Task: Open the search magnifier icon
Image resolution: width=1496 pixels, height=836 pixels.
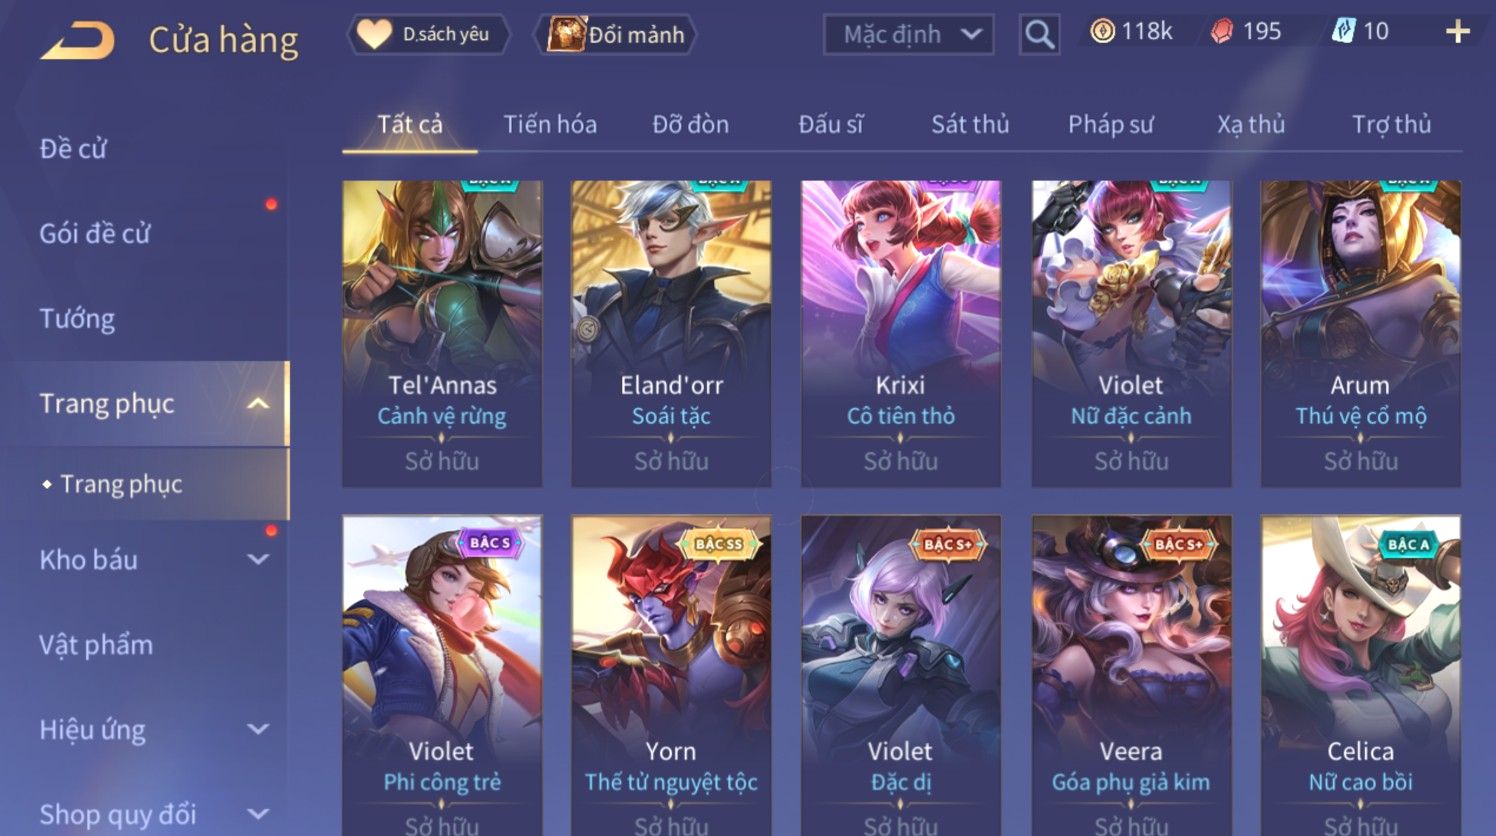Action: click(x=1039, y=35)
